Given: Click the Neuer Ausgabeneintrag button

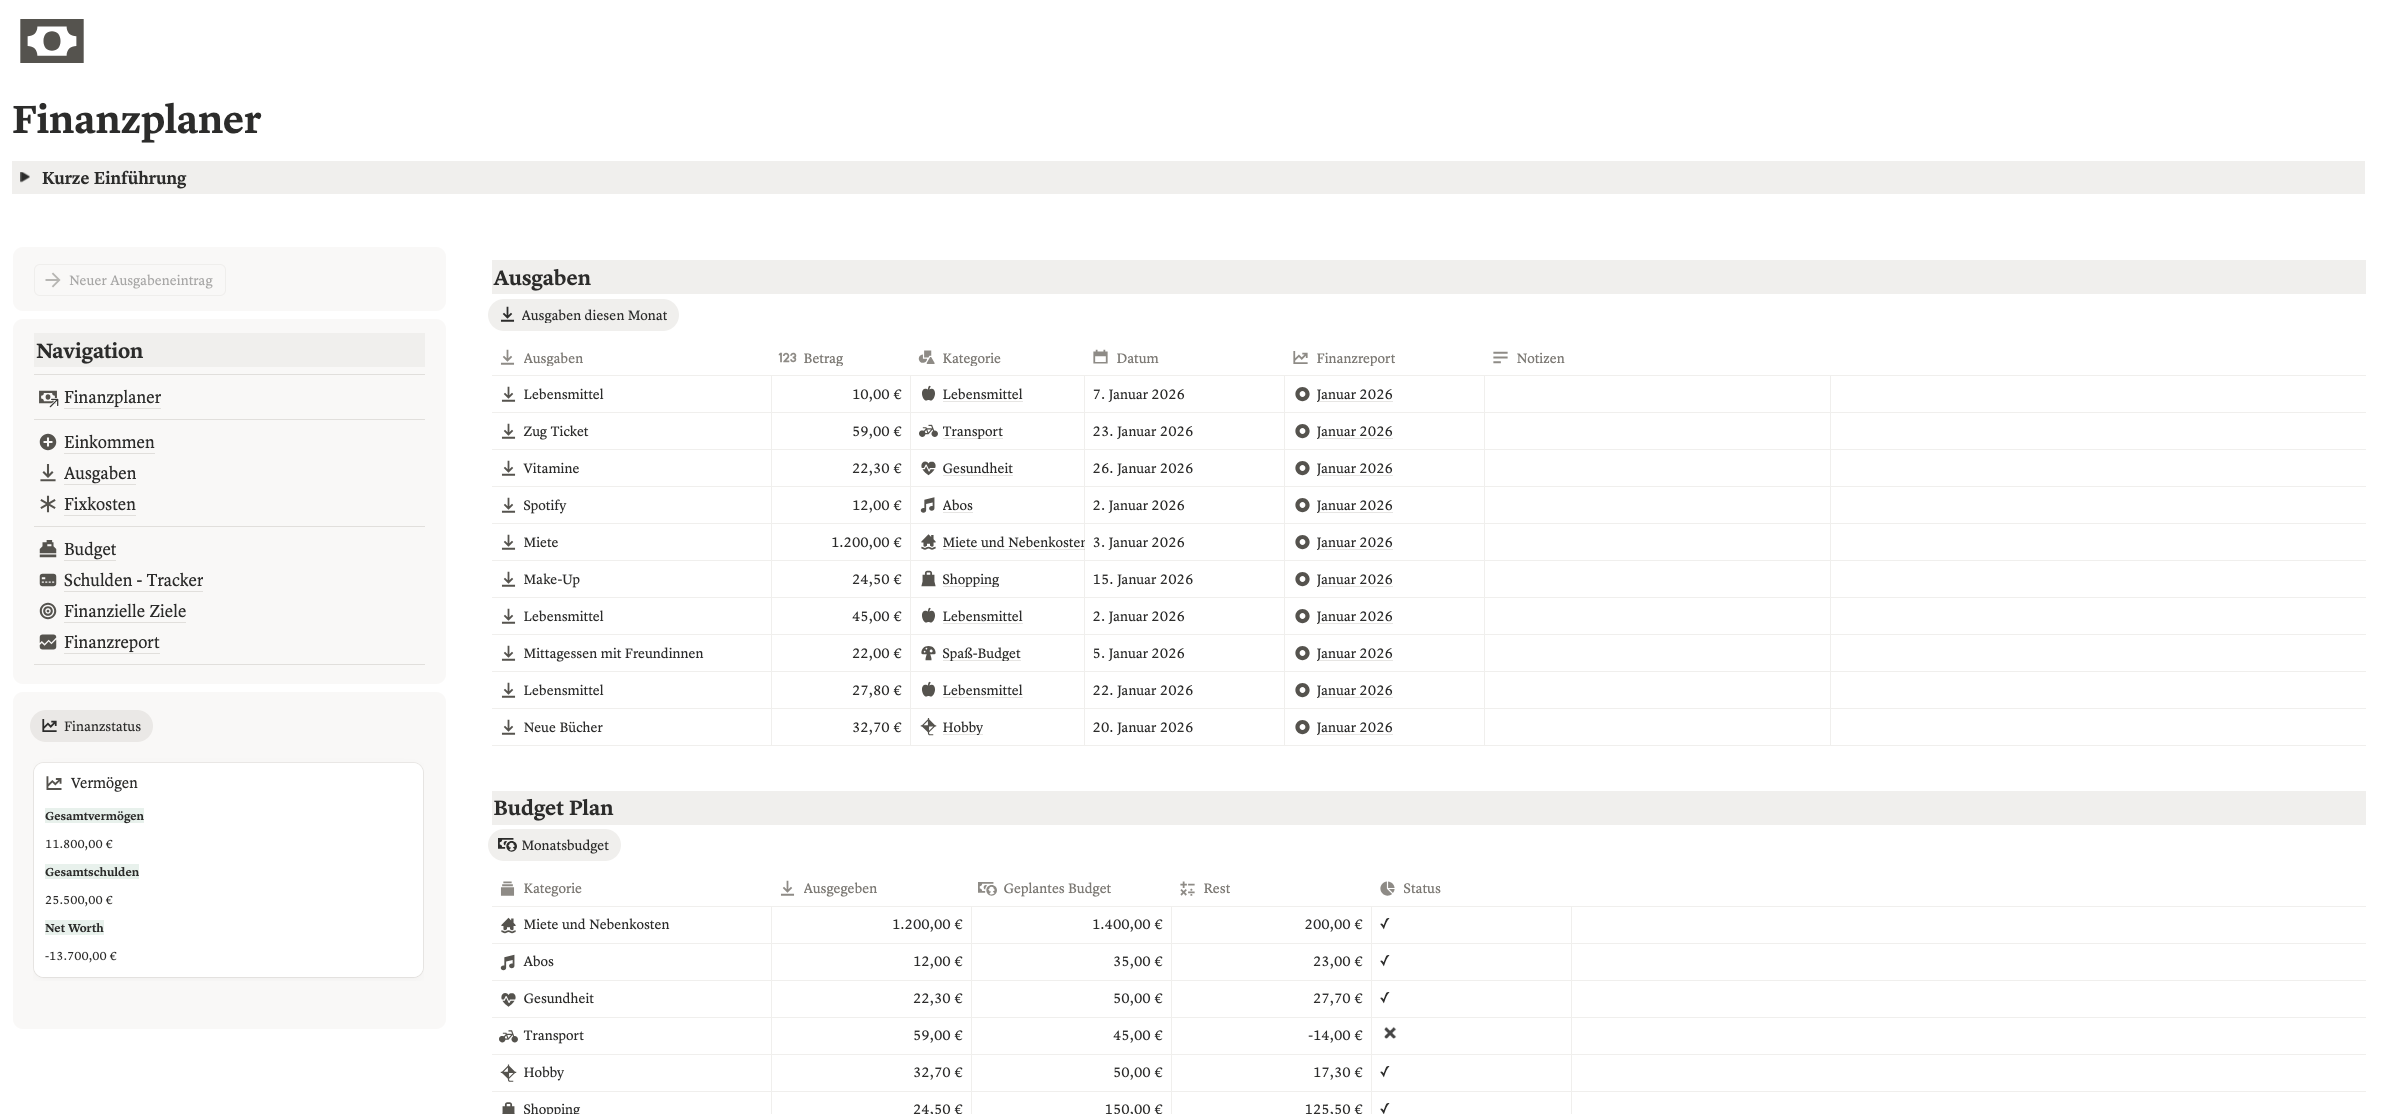Looking at the screenshot, I should [130, 280].
